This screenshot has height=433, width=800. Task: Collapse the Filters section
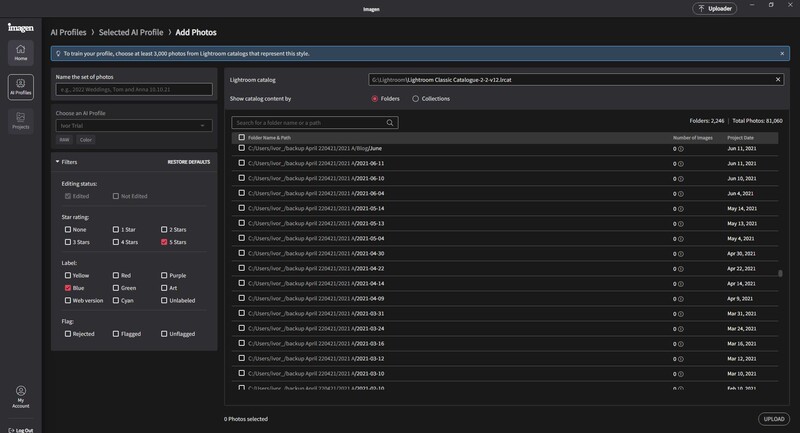(58, 162)
